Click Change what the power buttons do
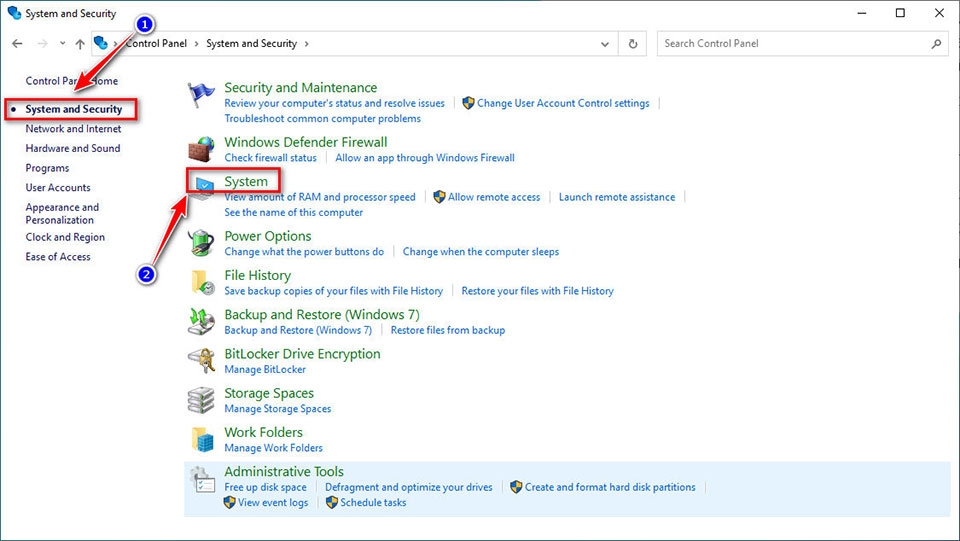960x541 pixels. 304,252
